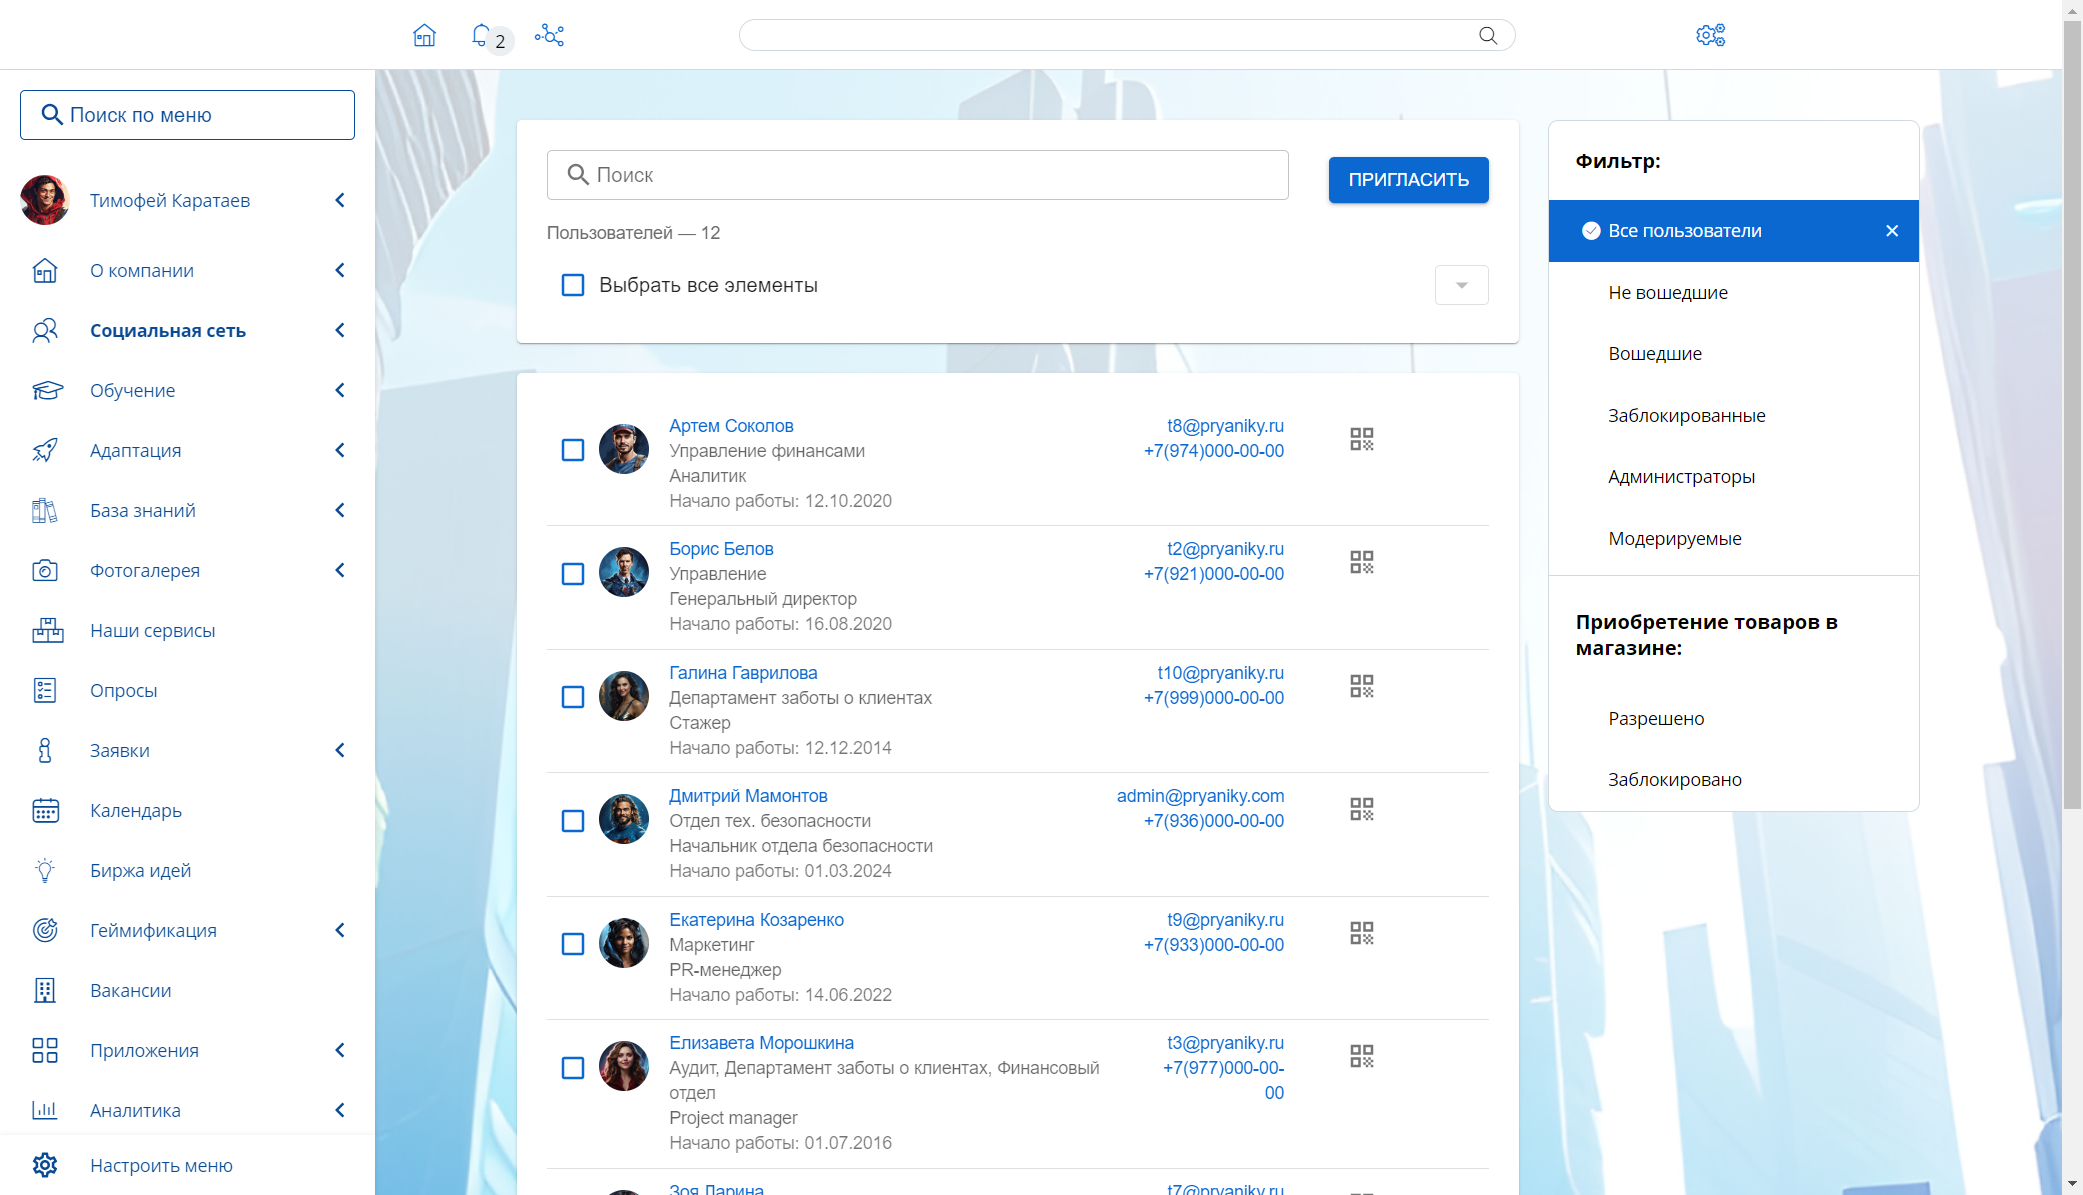Open notifications bell with badge 2
Image resolution: width=2083 pixels, height=1195 pixels.
coord(481,36)
